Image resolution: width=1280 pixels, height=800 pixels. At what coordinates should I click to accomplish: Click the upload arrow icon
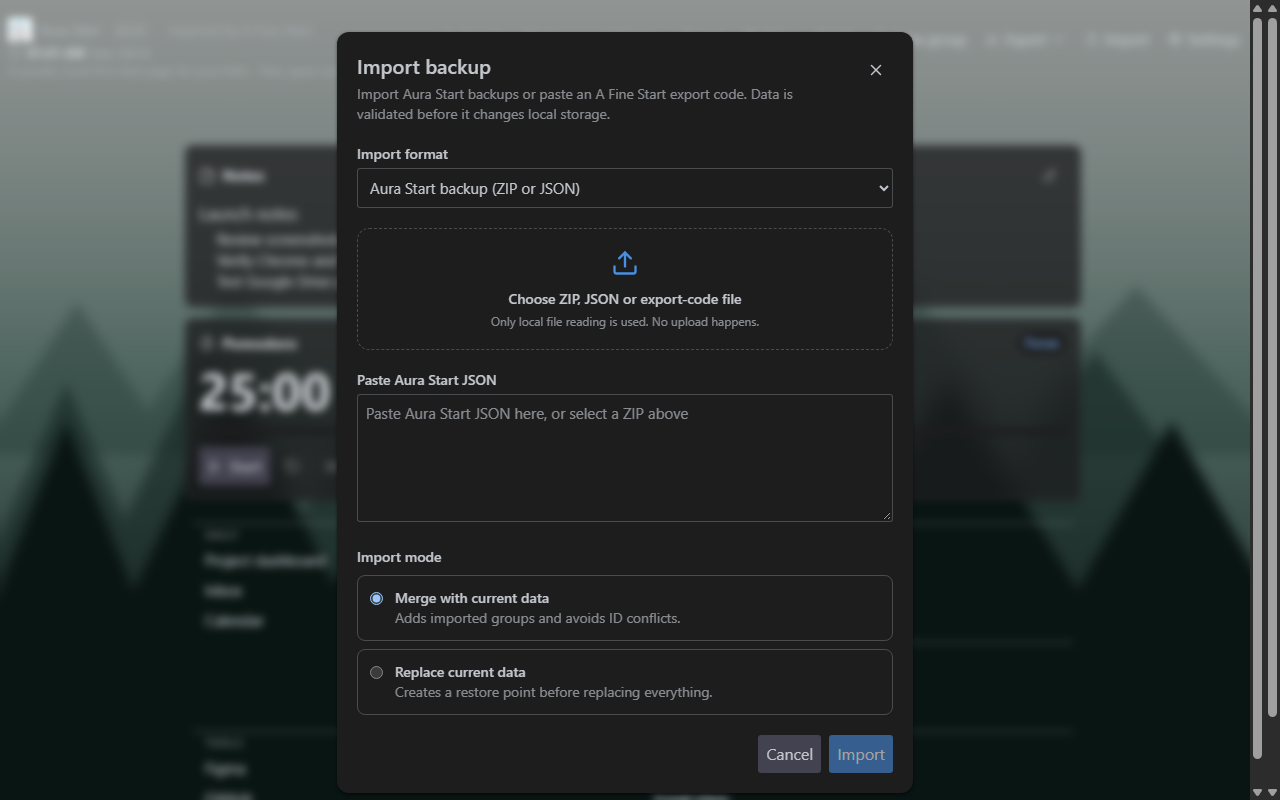624,263
